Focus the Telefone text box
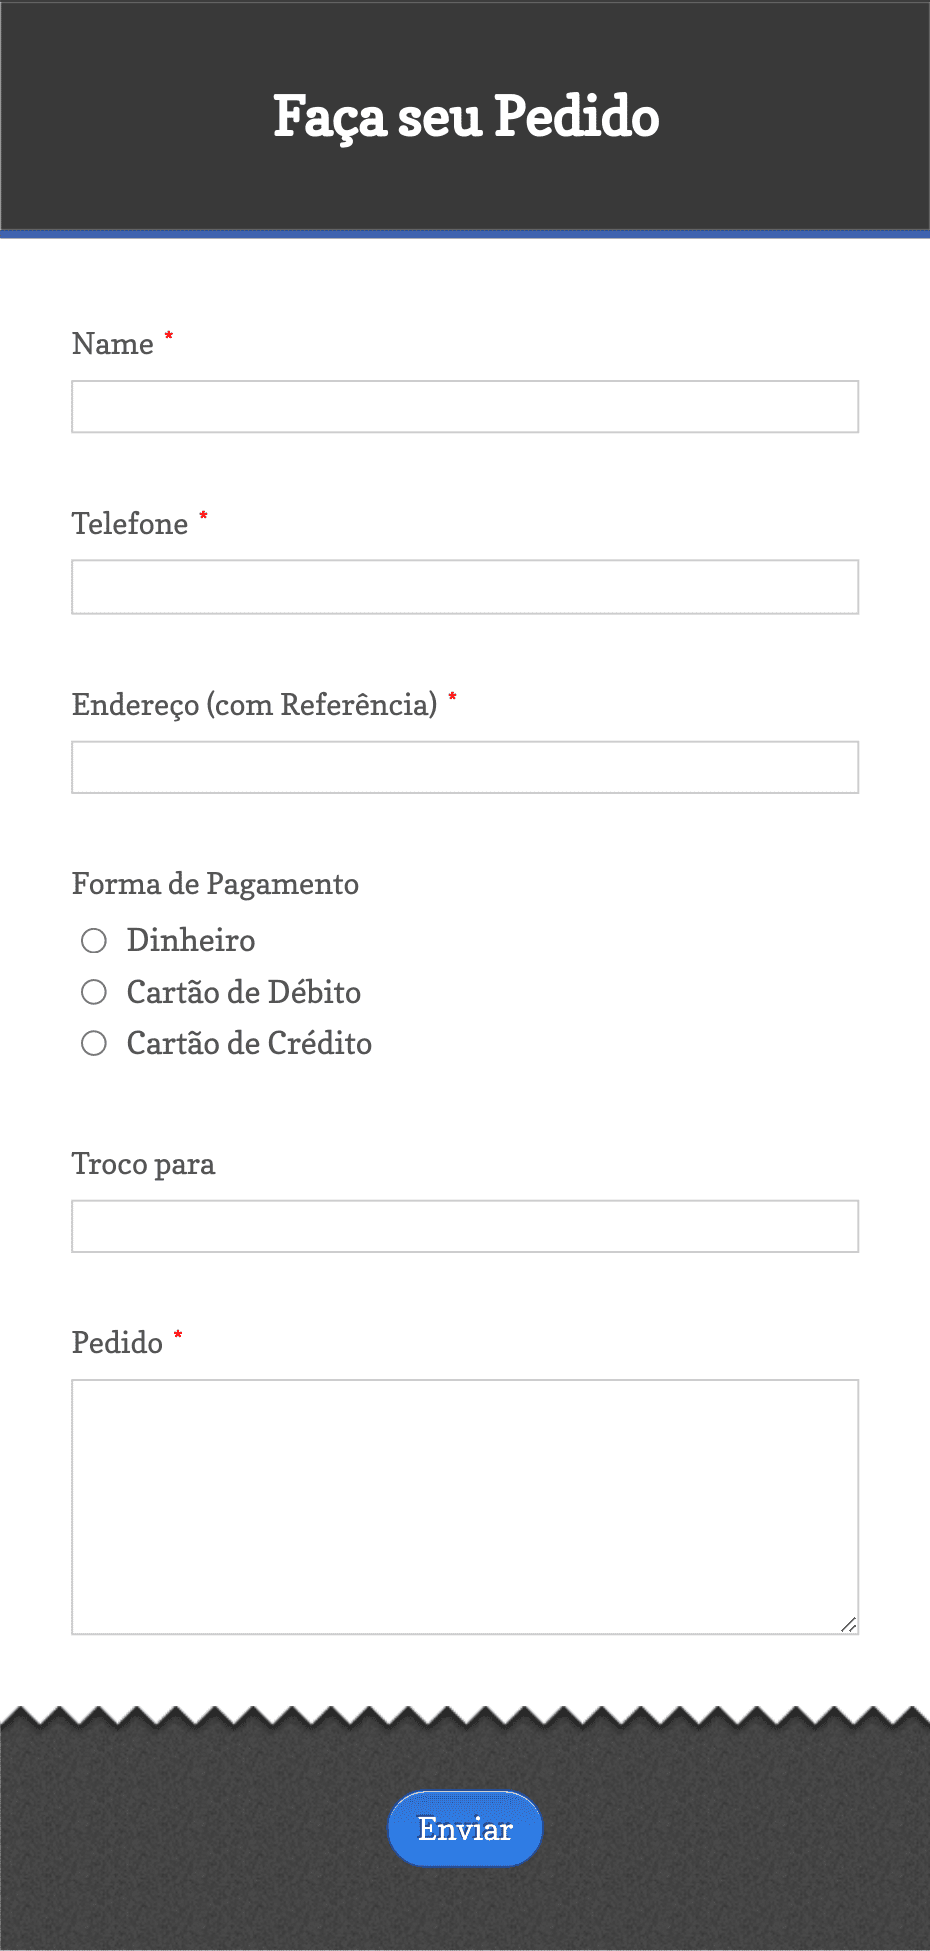 point(465,587)
